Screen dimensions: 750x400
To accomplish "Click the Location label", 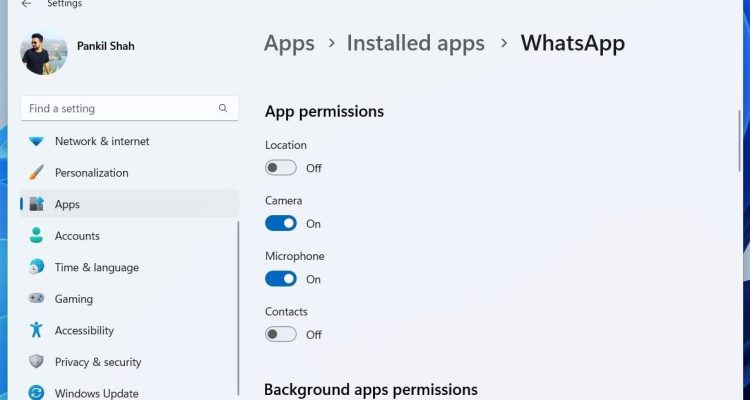I will click(286, 145).
